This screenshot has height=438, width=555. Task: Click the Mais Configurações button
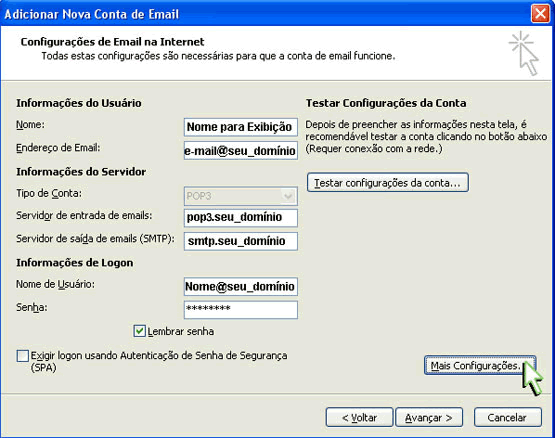[480, 365]
